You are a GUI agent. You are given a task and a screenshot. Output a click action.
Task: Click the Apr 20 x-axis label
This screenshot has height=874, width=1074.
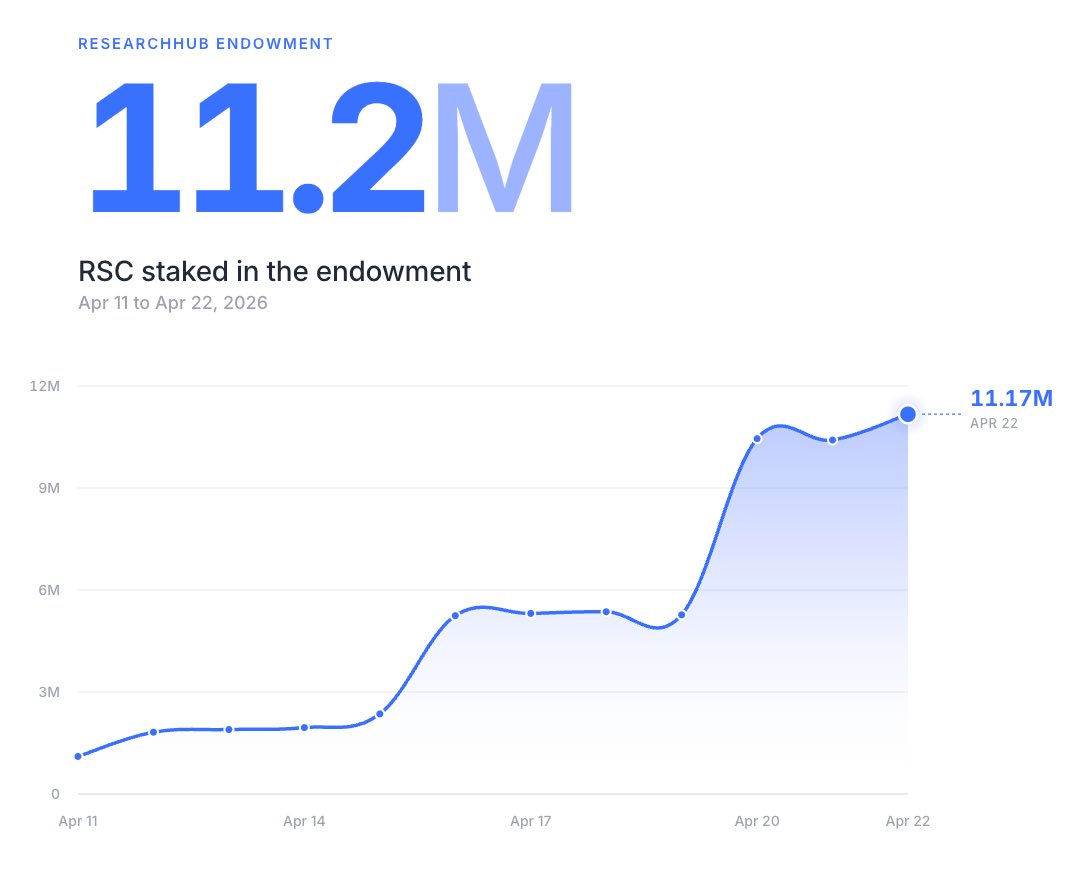757,821
